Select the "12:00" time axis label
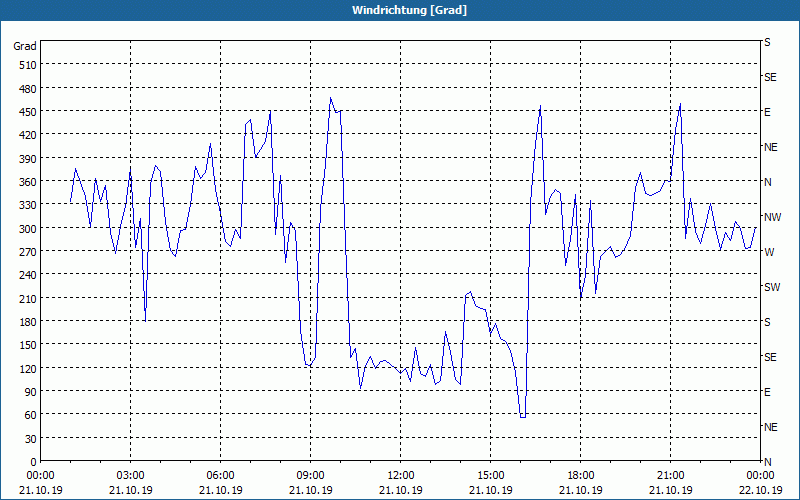Screen dimensions: 800x500 pyautogui.click(x=401, y=476)
